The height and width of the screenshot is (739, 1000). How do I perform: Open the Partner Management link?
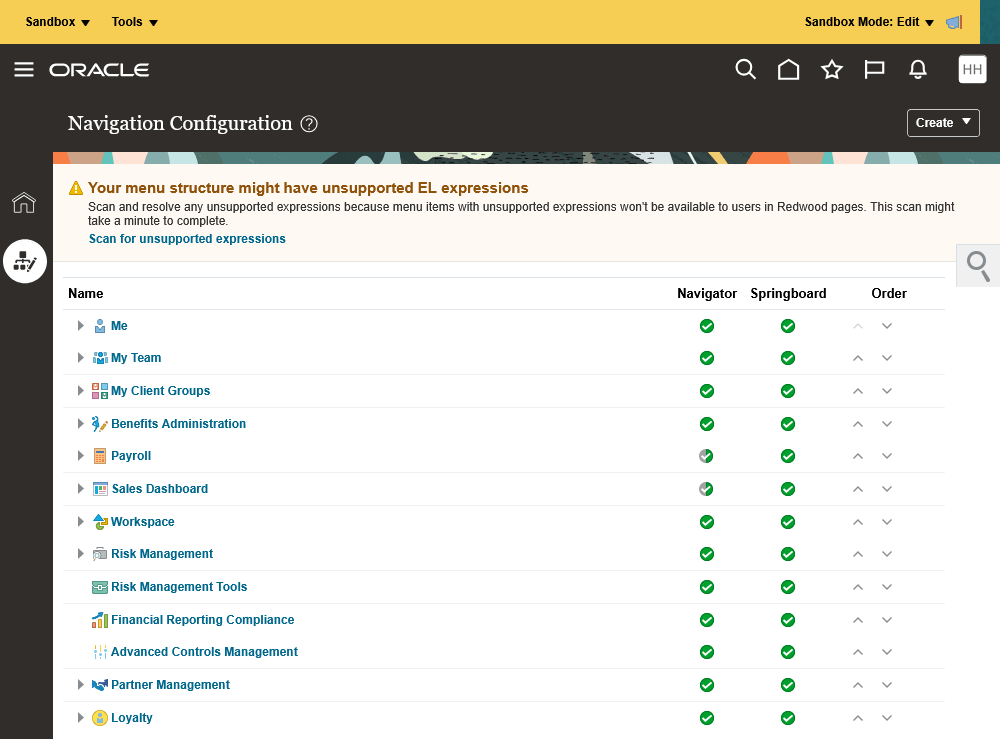tap(170, 685)
